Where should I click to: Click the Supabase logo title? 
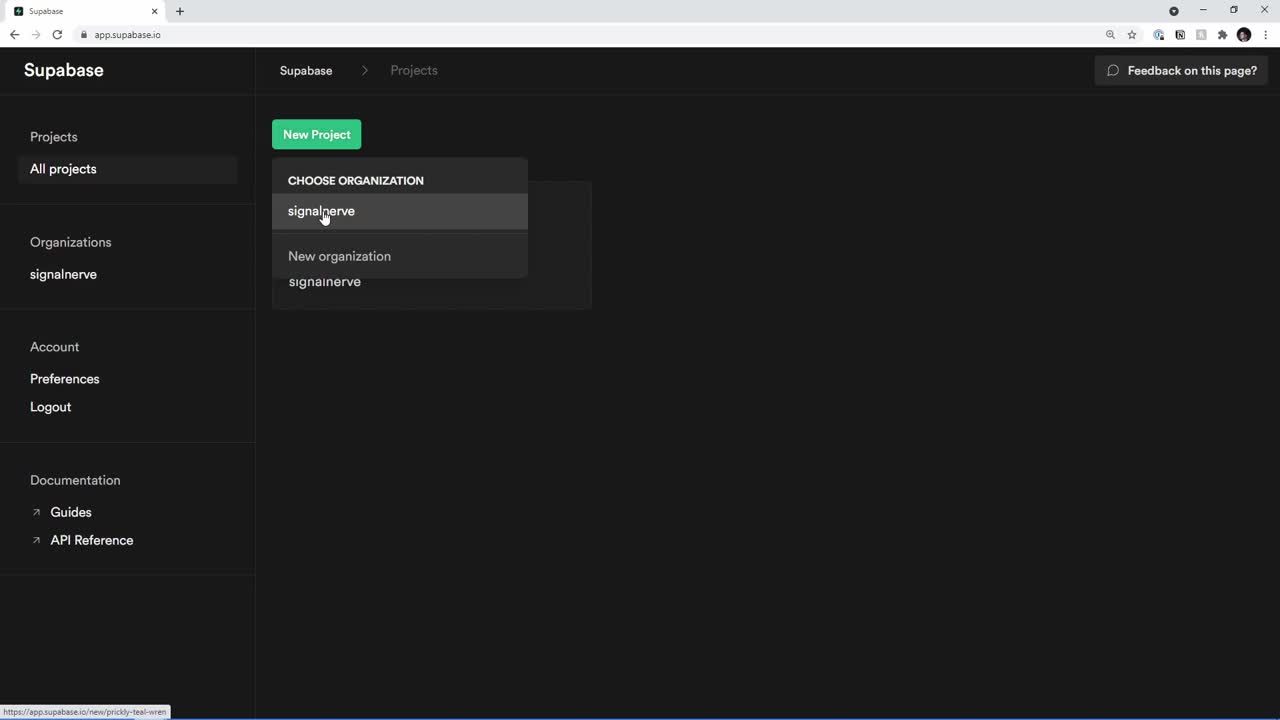pos(63,70)
